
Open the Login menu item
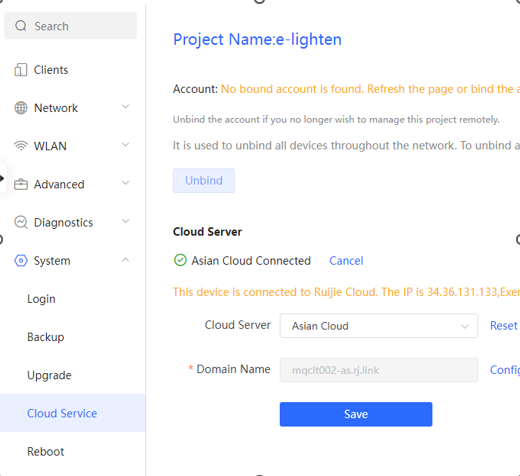[x=41, y=299]
